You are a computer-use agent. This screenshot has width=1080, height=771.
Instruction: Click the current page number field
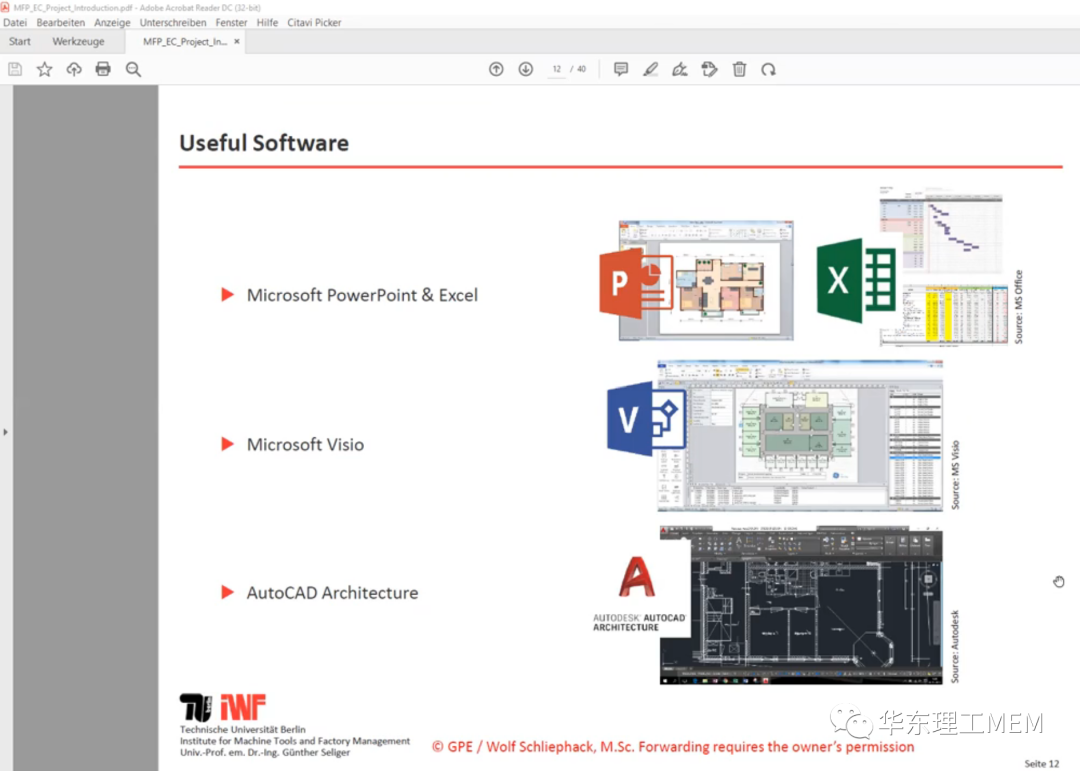[x=557, y=69]
